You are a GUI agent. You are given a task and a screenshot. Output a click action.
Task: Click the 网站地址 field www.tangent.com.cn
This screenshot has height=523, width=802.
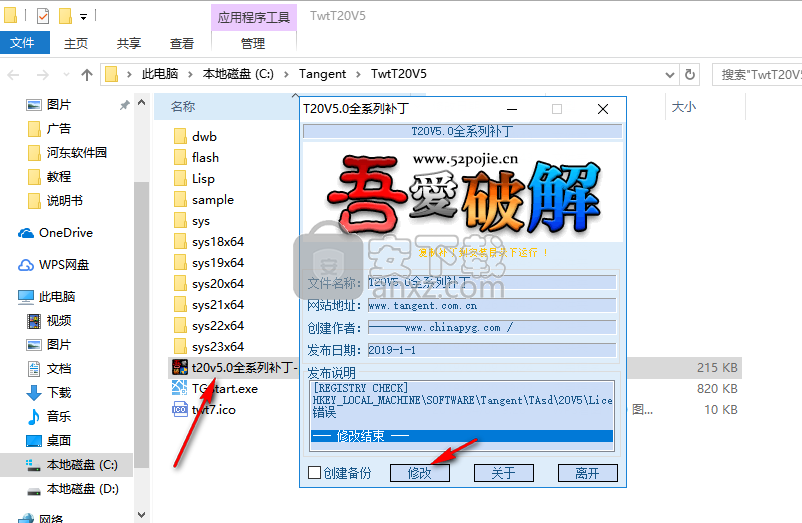492,306
